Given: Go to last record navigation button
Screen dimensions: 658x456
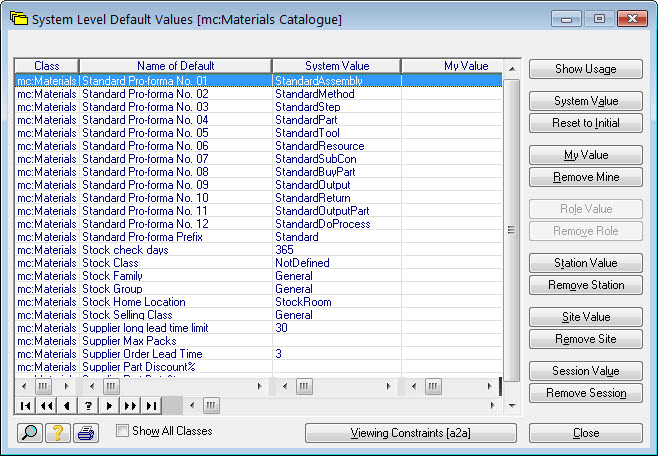Looking at the screenshot, I should pos(150,405).
